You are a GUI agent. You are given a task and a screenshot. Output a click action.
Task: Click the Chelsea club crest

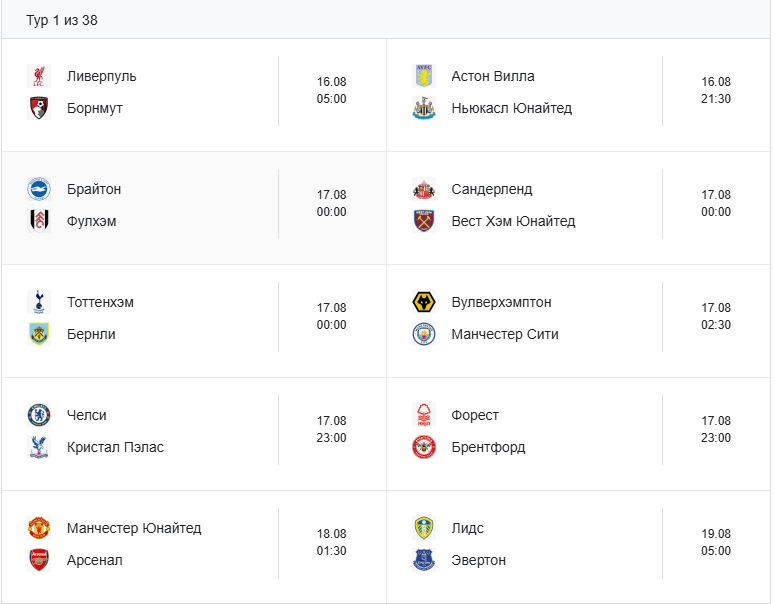click(39, 415)
